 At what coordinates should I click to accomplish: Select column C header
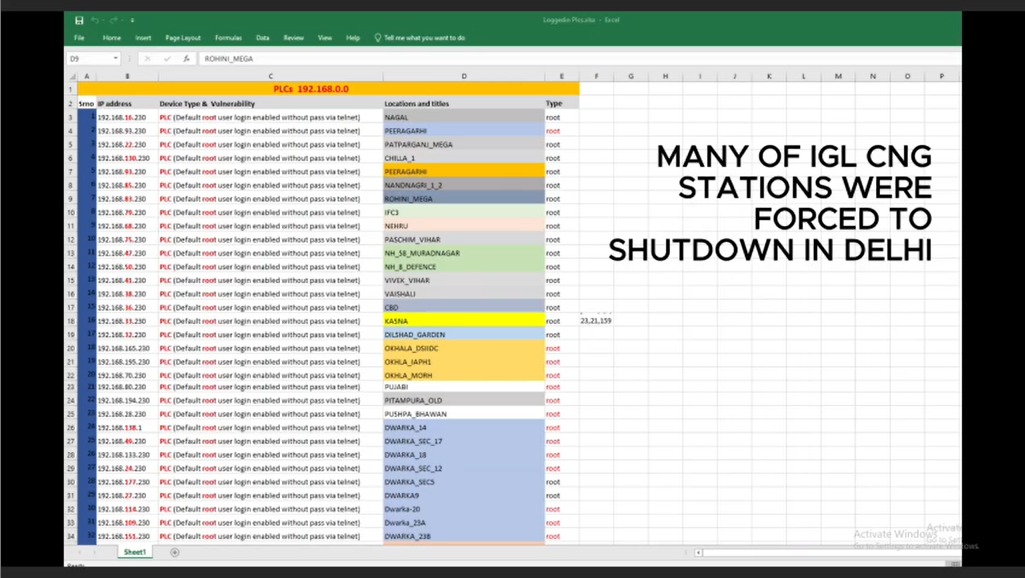click(271, 76)
